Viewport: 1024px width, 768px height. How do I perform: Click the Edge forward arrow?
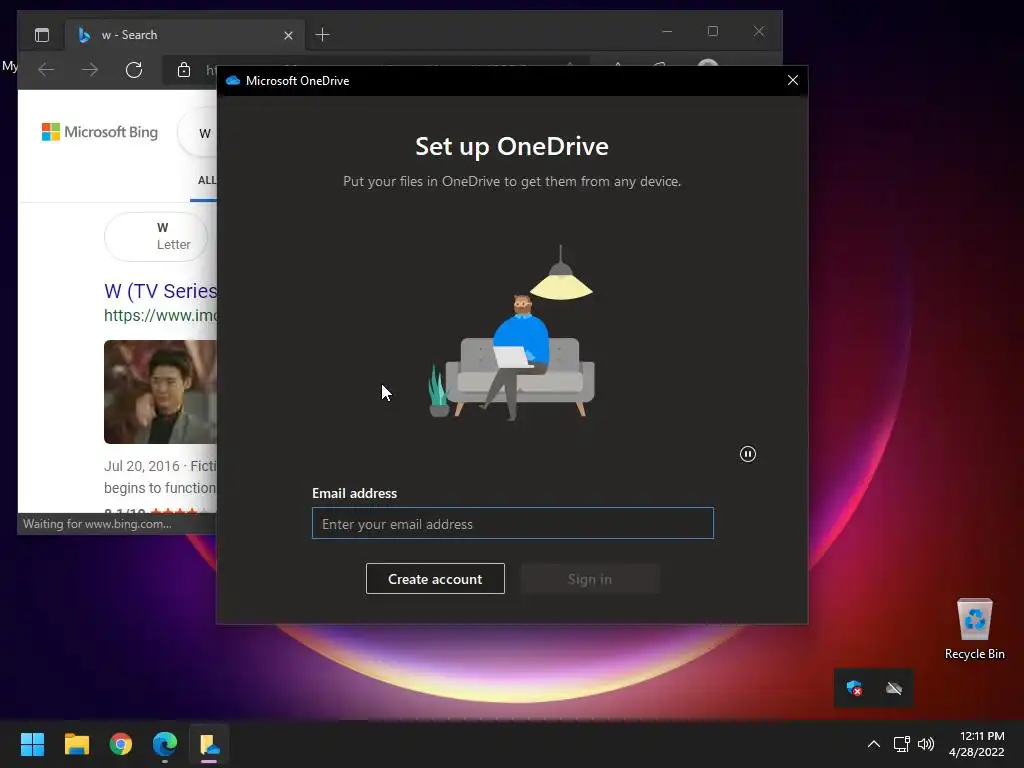pyautogui.click(x=90, y=69)
